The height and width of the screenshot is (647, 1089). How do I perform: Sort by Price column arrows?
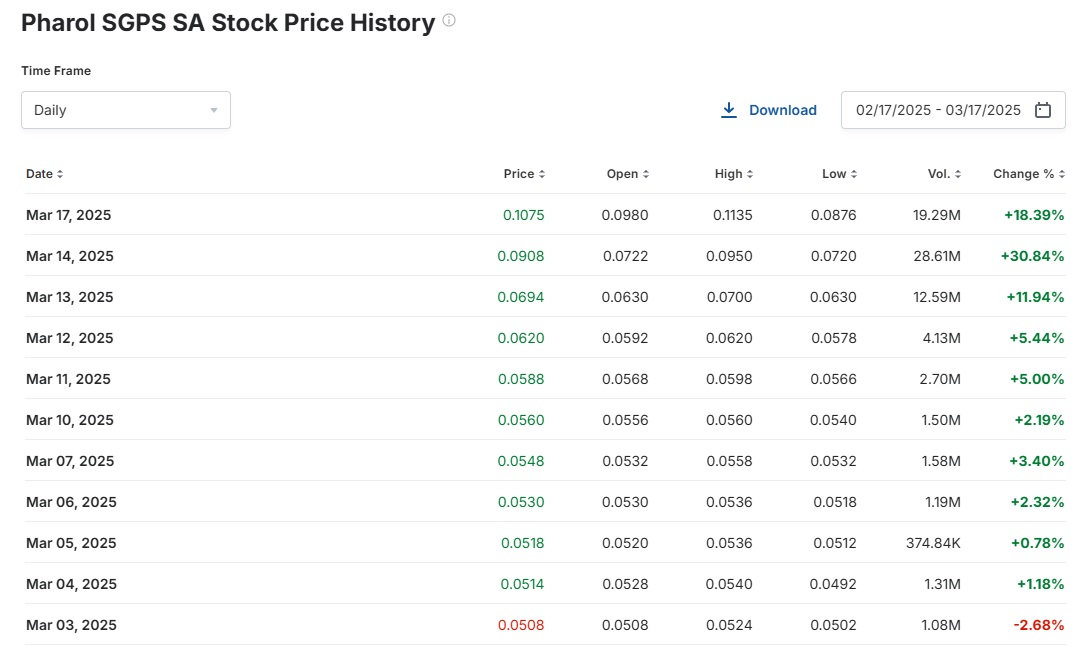pyautogui.click(x=542, y=174)
